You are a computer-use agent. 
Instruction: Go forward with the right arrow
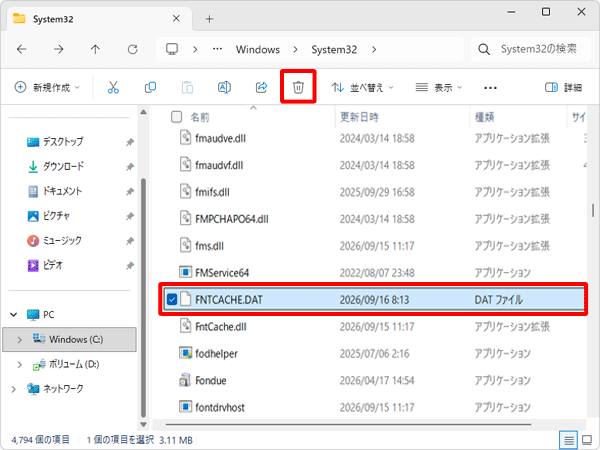coord(59,49)
